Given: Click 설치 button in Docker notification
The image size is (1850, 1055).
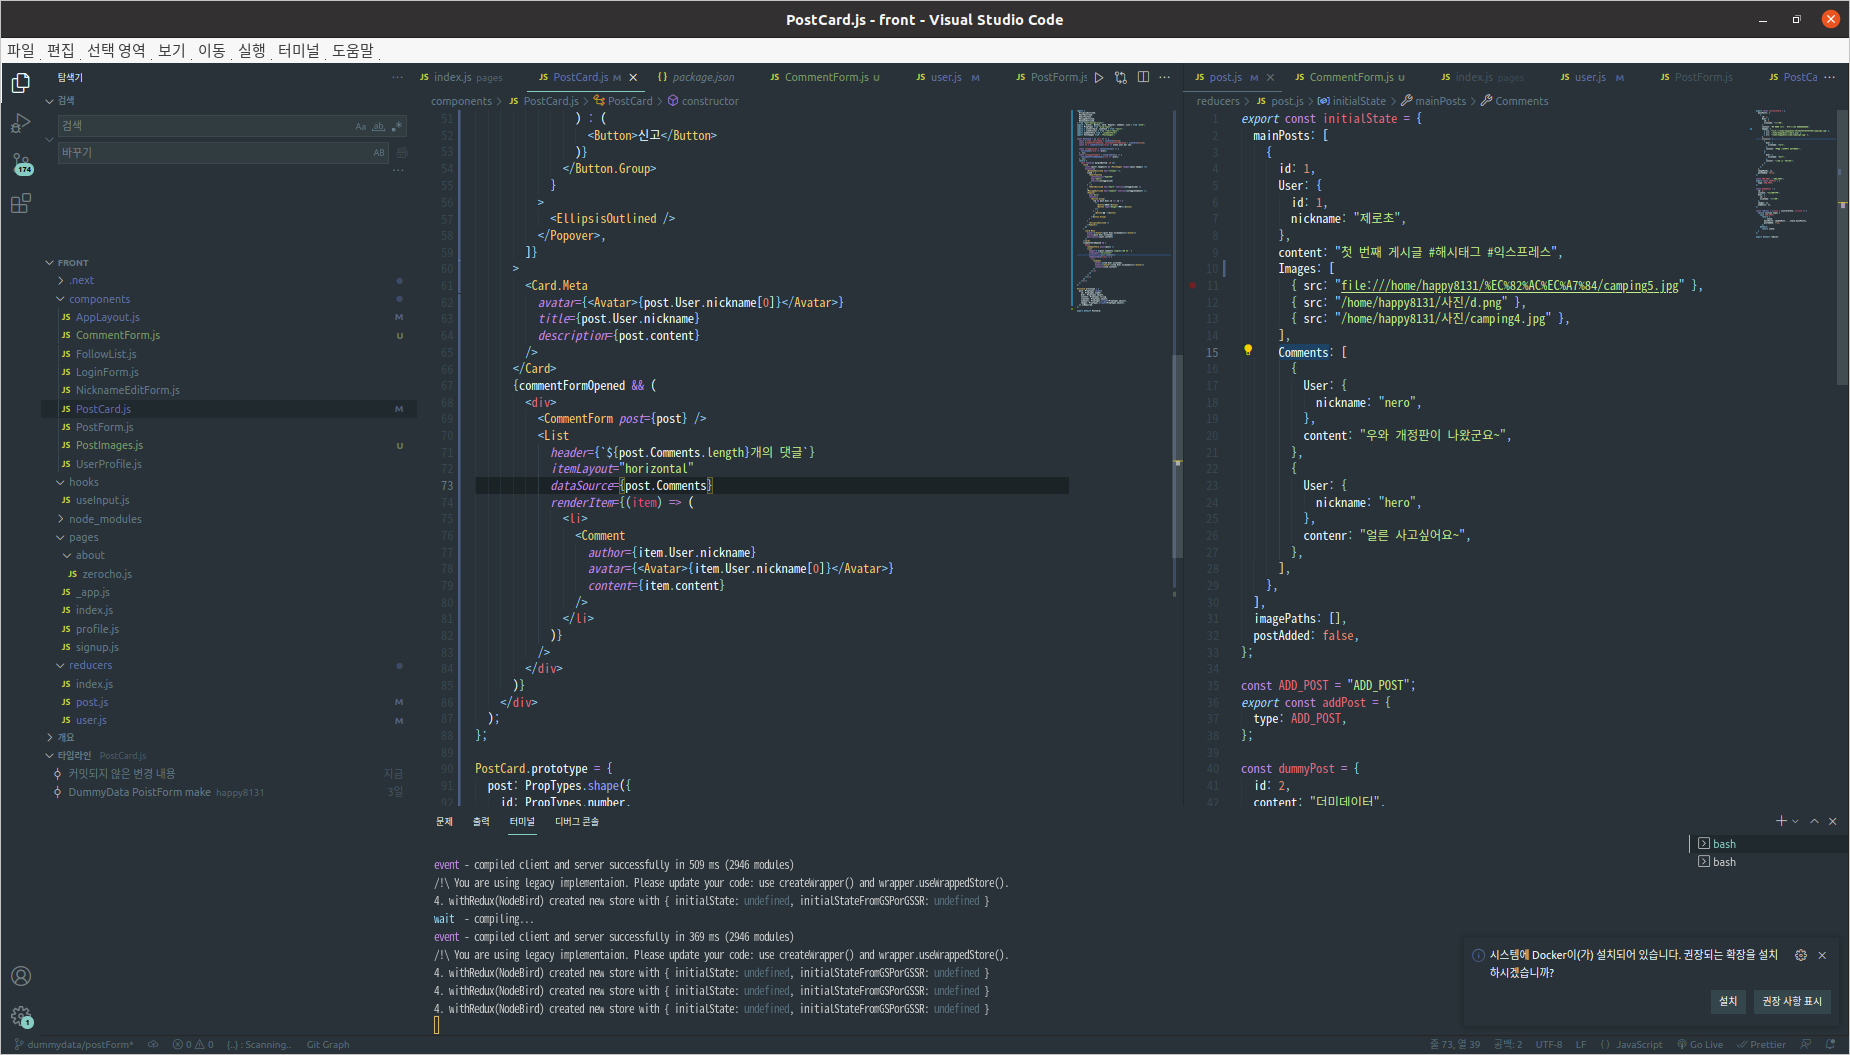Looking at the screenshot, I should click(x=1728, y=1001).
